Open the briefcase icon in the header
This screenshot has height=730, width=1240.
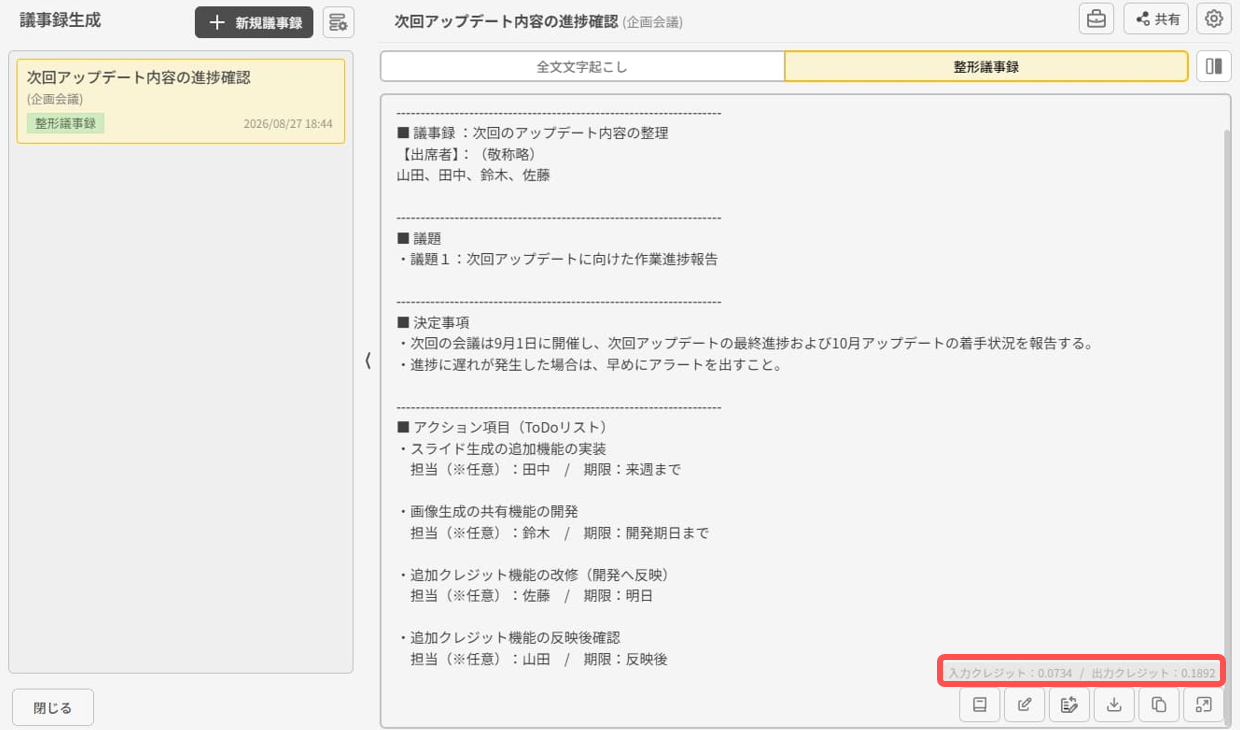click(x=1096, y=19)
